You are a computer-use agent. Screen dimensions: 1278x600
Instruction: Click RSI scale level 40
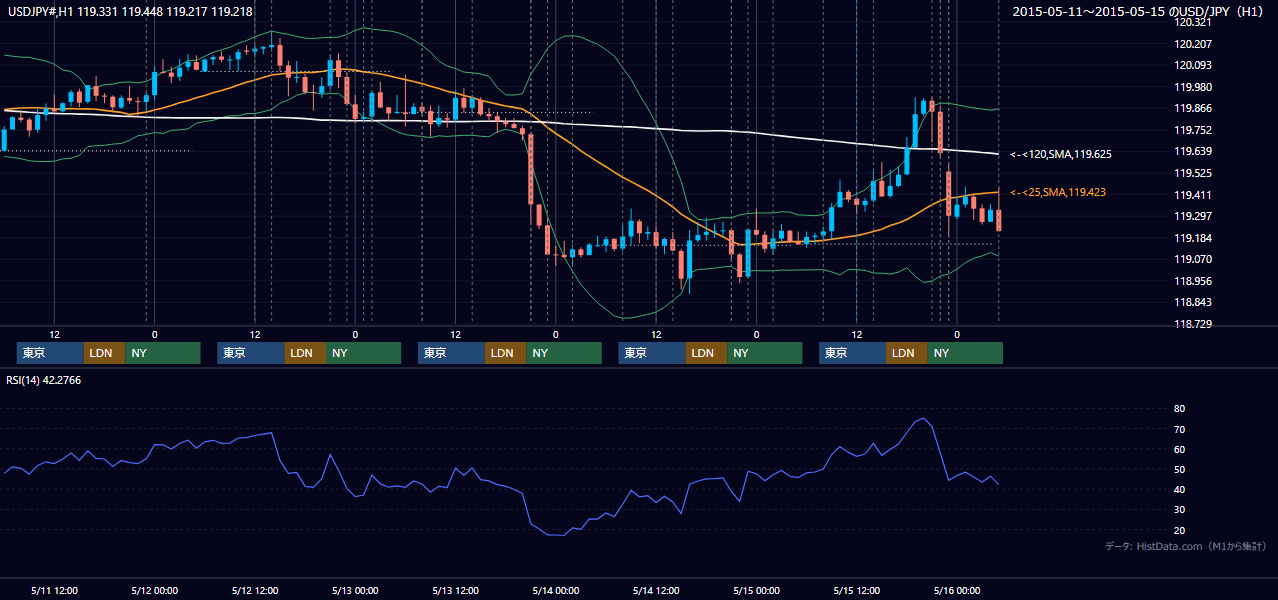[1180, 489]
